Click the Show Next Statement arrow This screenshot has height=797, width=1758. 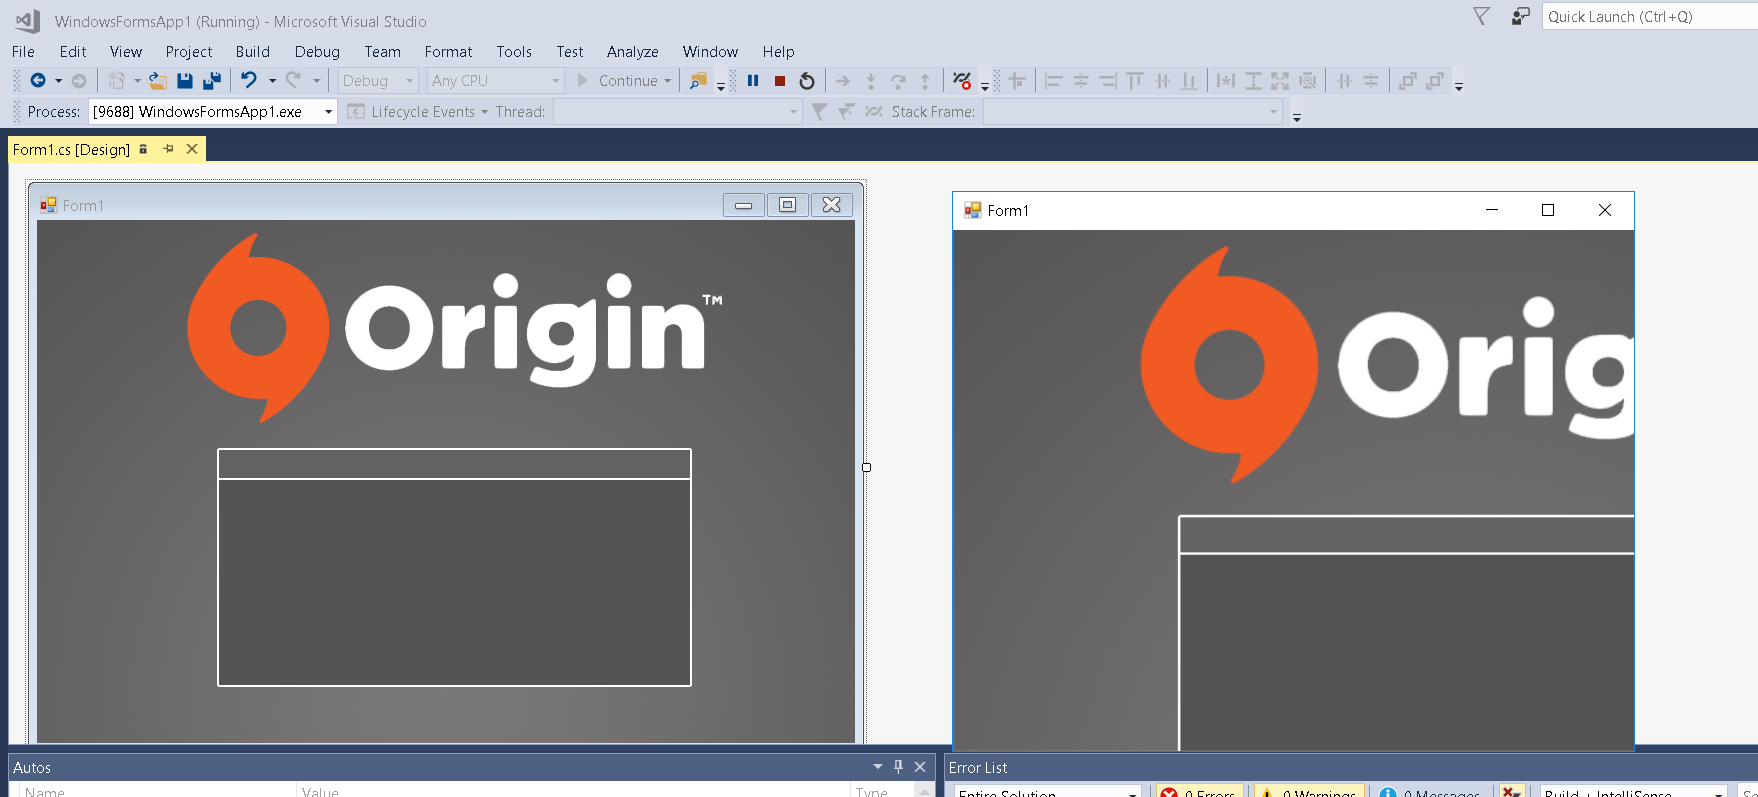[x=843, y=81]
